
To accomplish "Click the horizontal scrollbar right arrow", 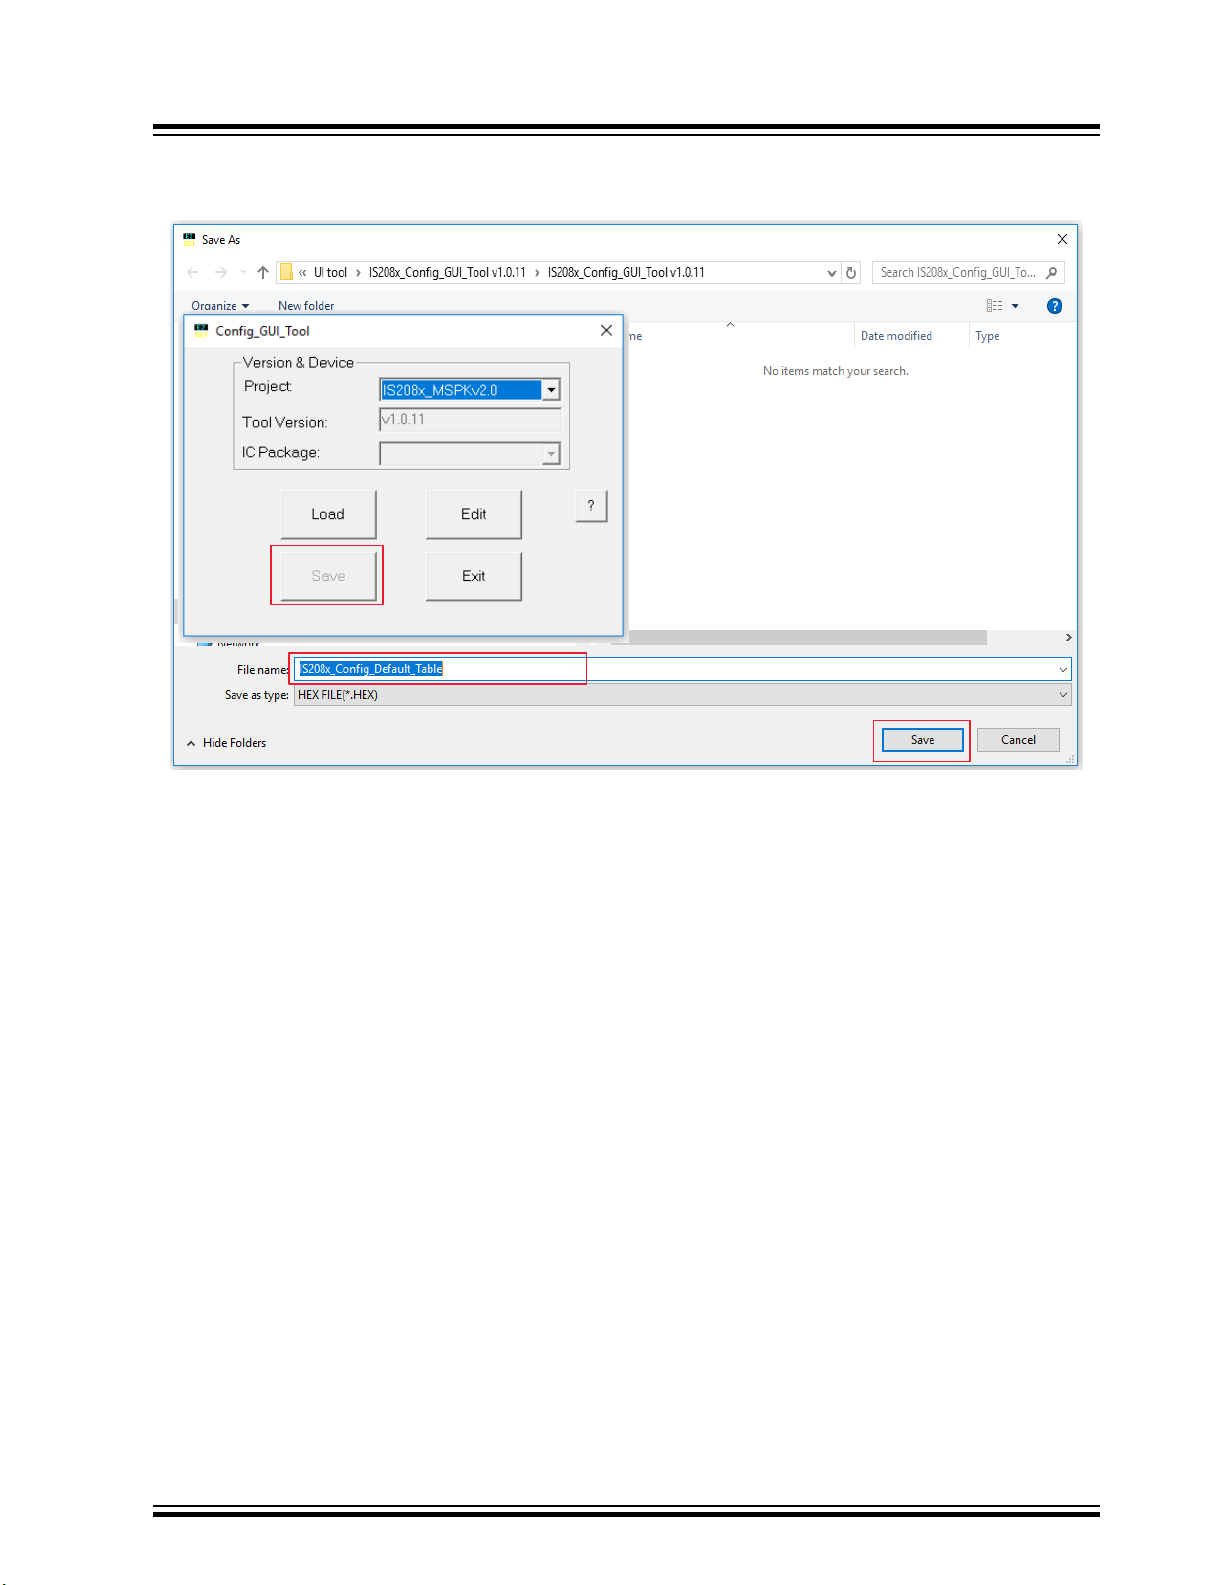I will [x=1068, y=638].
